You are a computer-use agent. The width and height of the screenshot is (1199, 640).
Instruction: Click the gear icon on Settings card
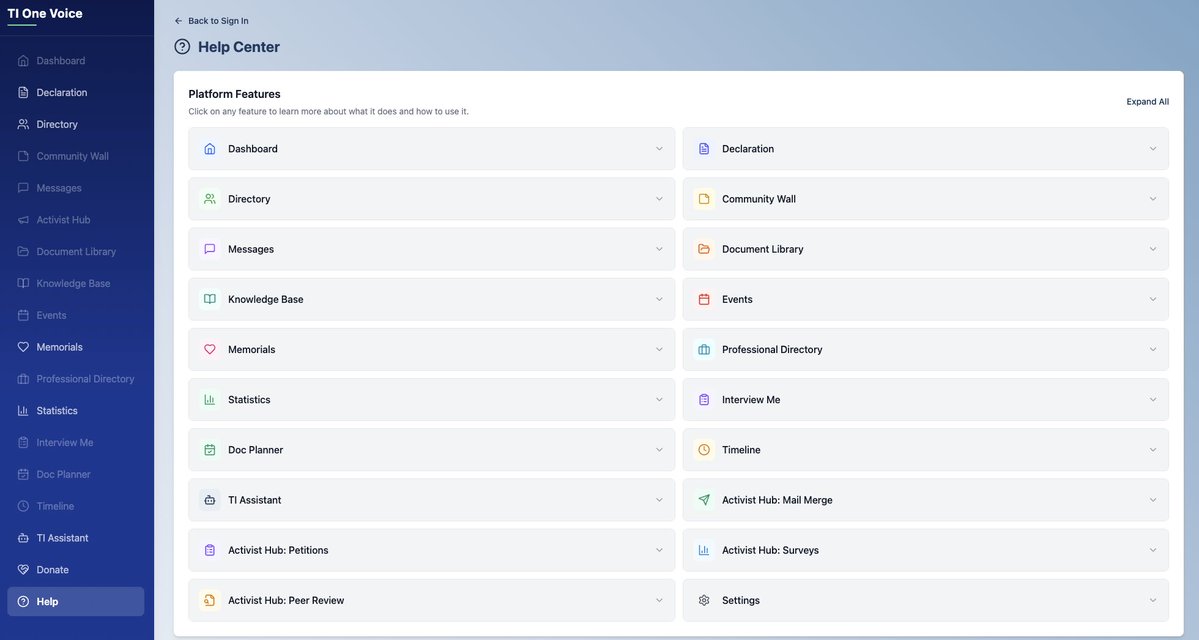(703, 600)
